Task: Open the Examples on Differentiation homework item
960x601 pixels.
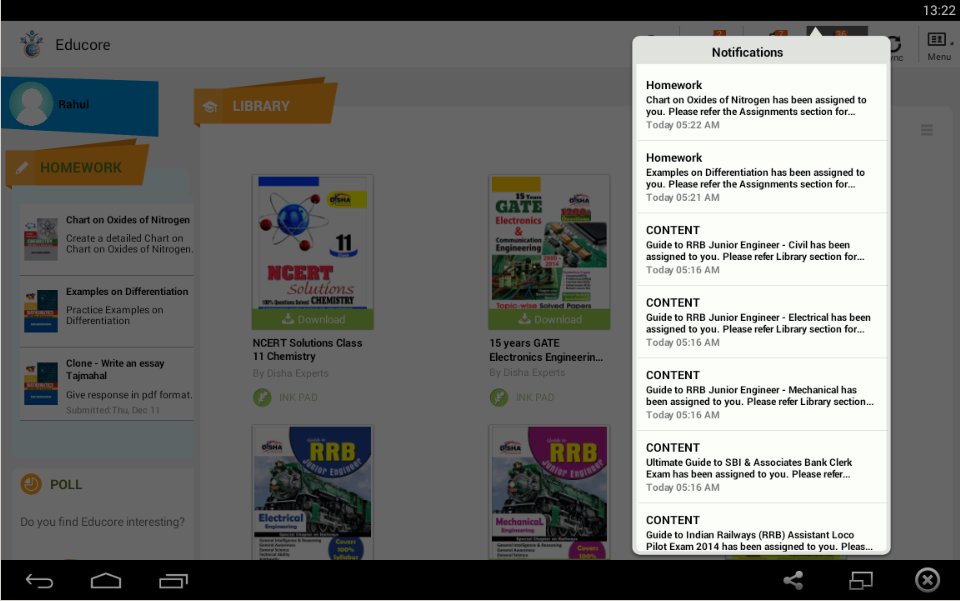Action: click(x=103, y=307)
